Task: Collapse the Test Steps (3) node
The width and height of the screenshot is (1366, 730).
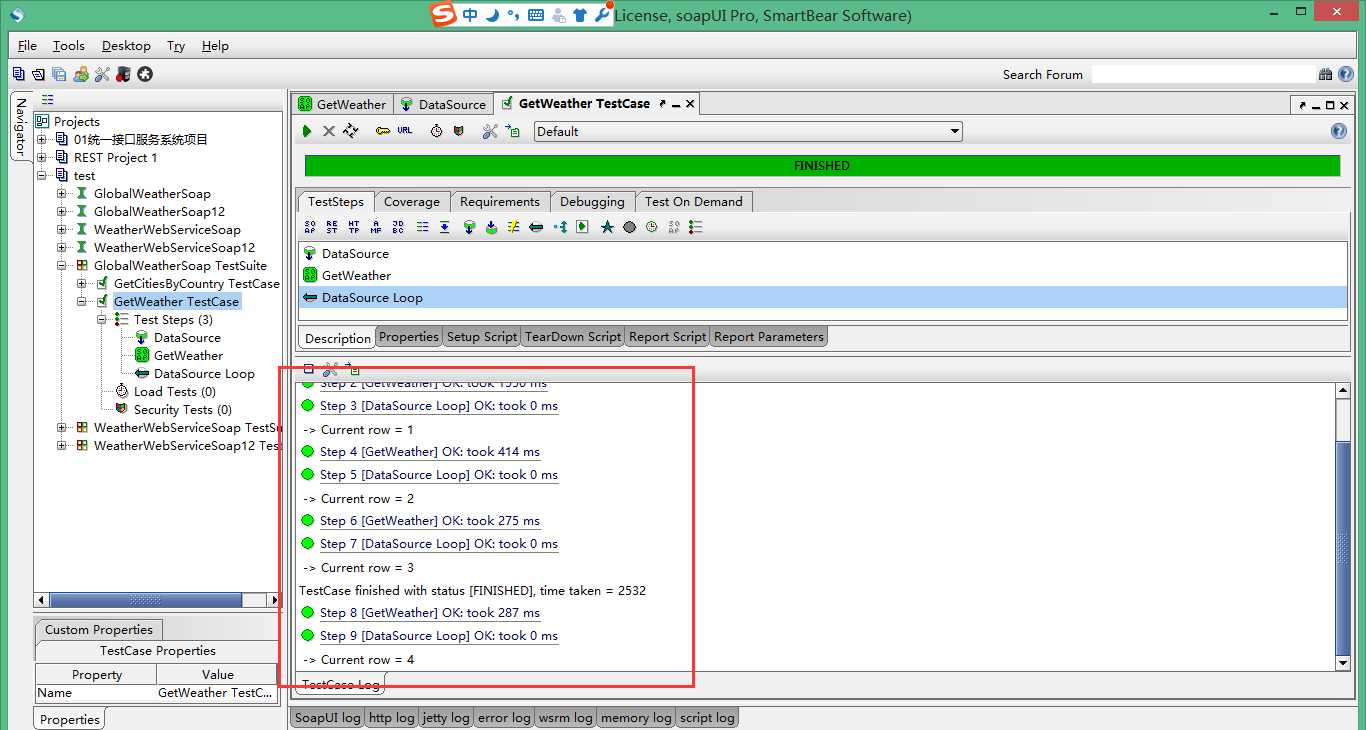Action: click(102, 320)
